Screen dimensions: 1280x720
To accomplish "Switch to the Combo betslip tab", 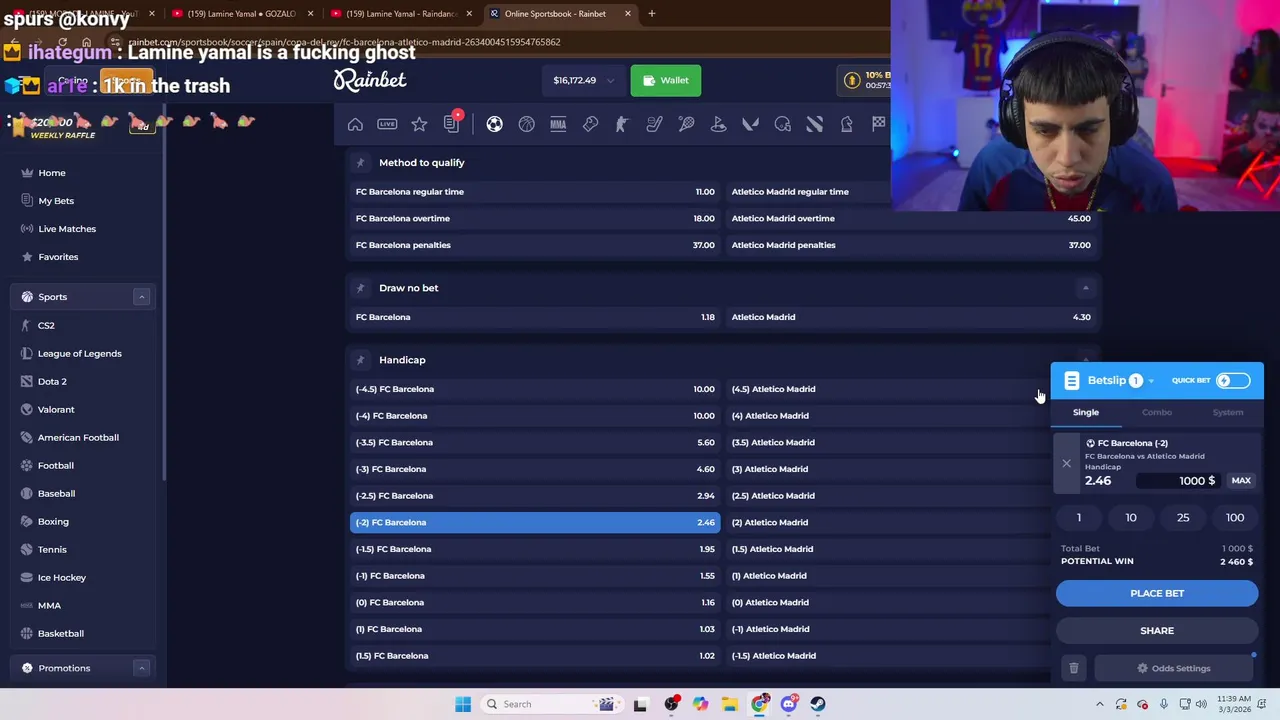I will (1157, 412).
